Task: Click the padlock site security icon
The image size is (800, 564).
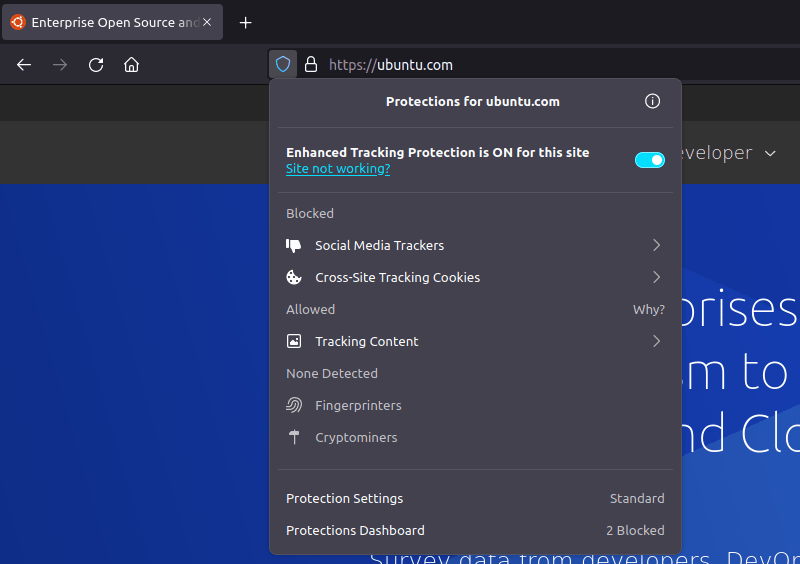Action: coord(311,65)
